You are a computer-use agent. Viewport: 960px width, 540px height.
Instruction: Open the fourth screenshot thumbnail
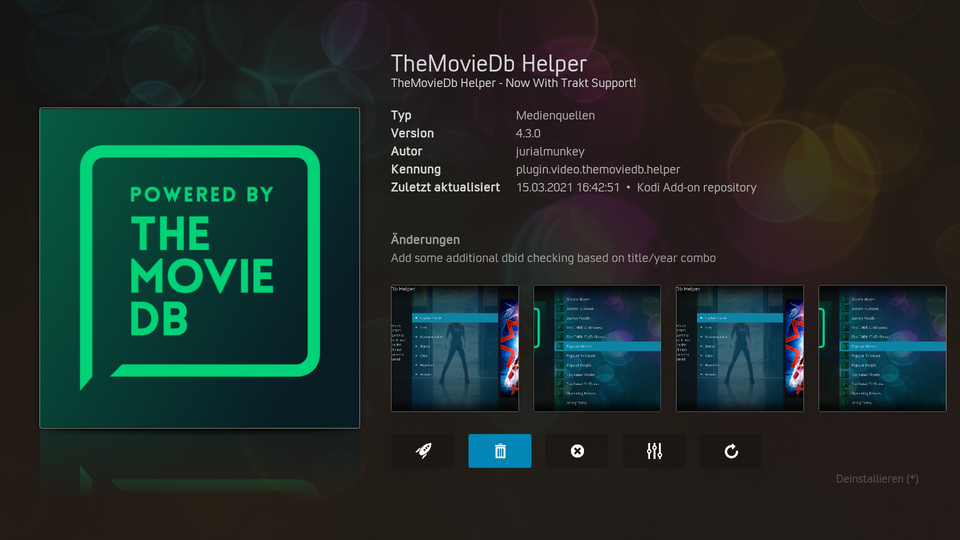tap(882, 348)
